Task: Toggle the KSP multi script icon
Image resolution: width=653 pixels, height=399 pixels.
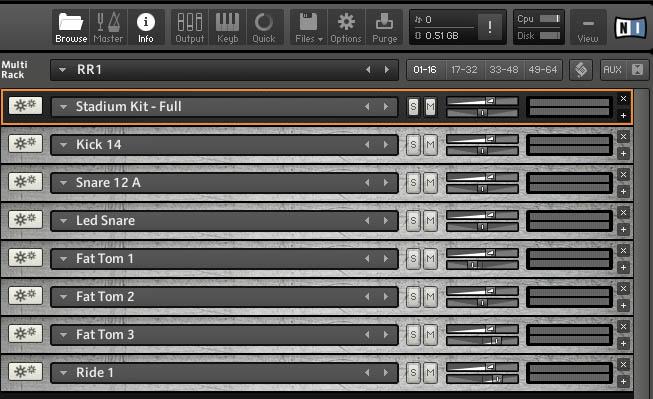Action: [581, 70]
